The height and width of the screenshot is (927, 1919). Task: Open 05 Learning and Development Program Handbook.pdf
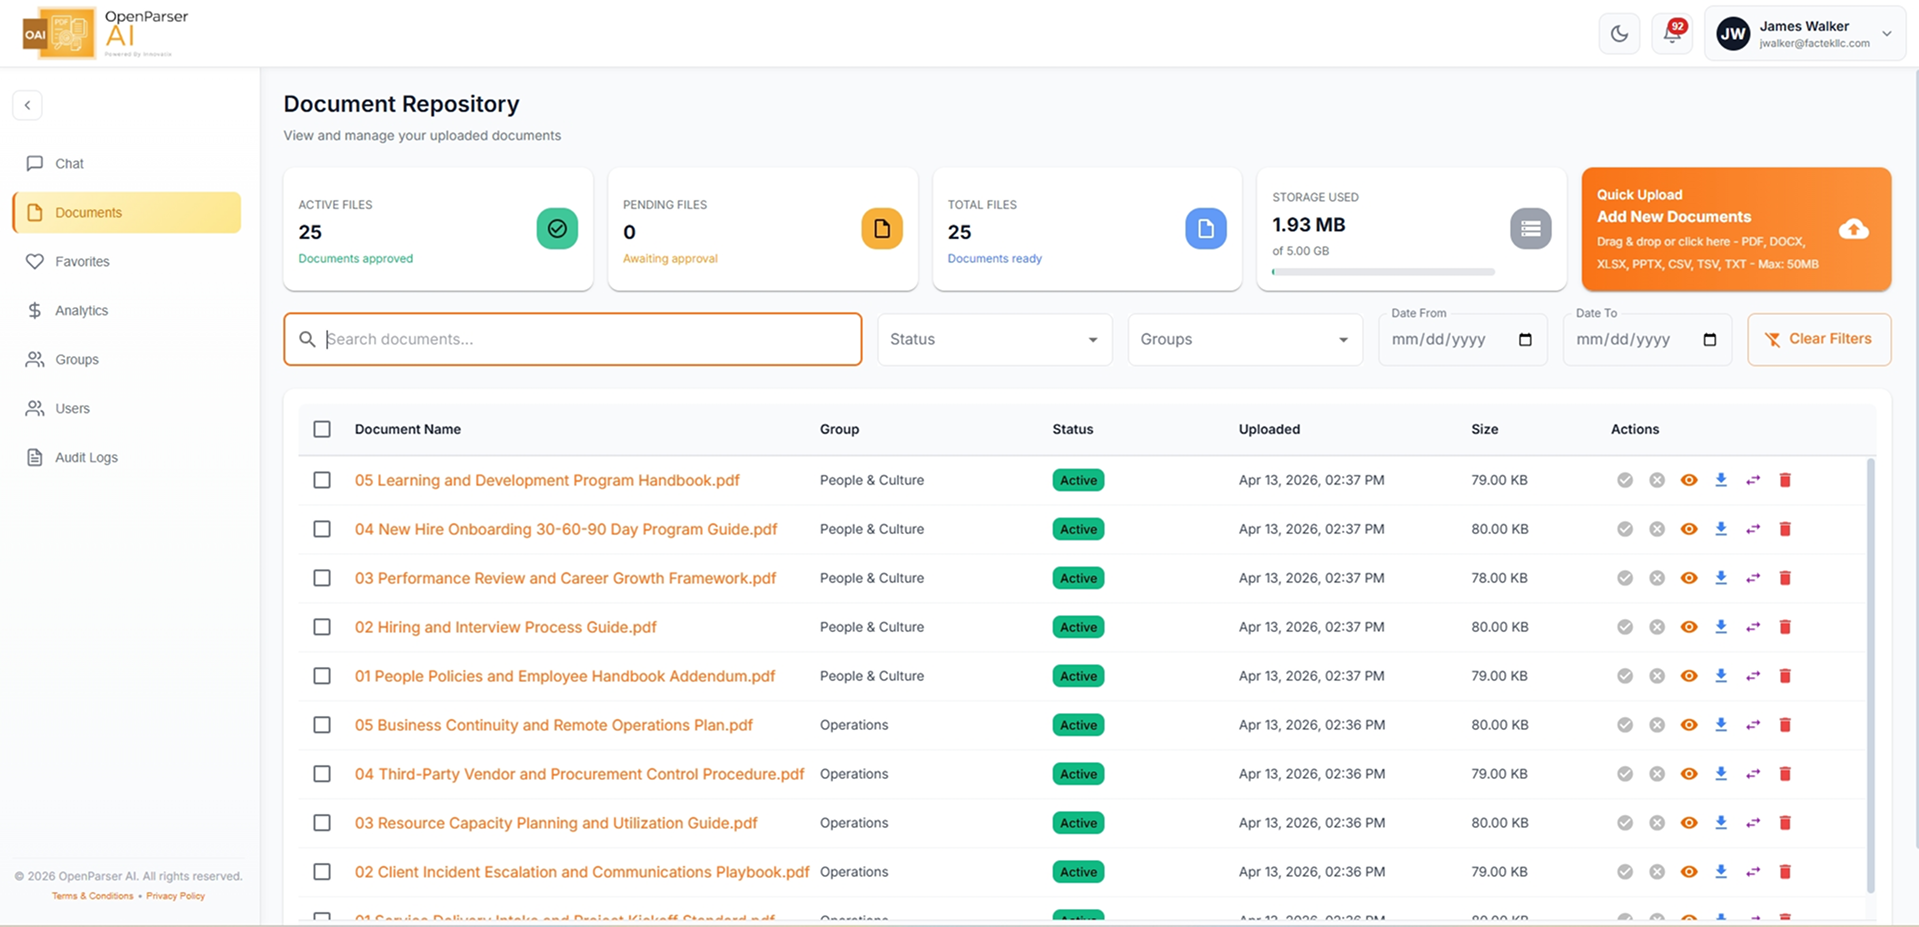coord(547,480)
